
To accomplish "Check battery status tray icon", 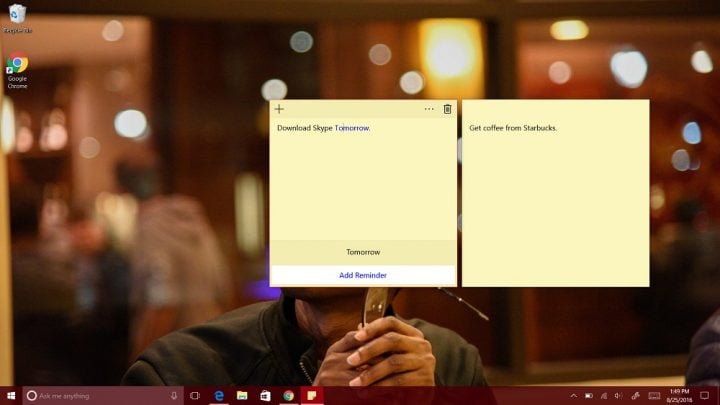I will (x=589, y=396).
